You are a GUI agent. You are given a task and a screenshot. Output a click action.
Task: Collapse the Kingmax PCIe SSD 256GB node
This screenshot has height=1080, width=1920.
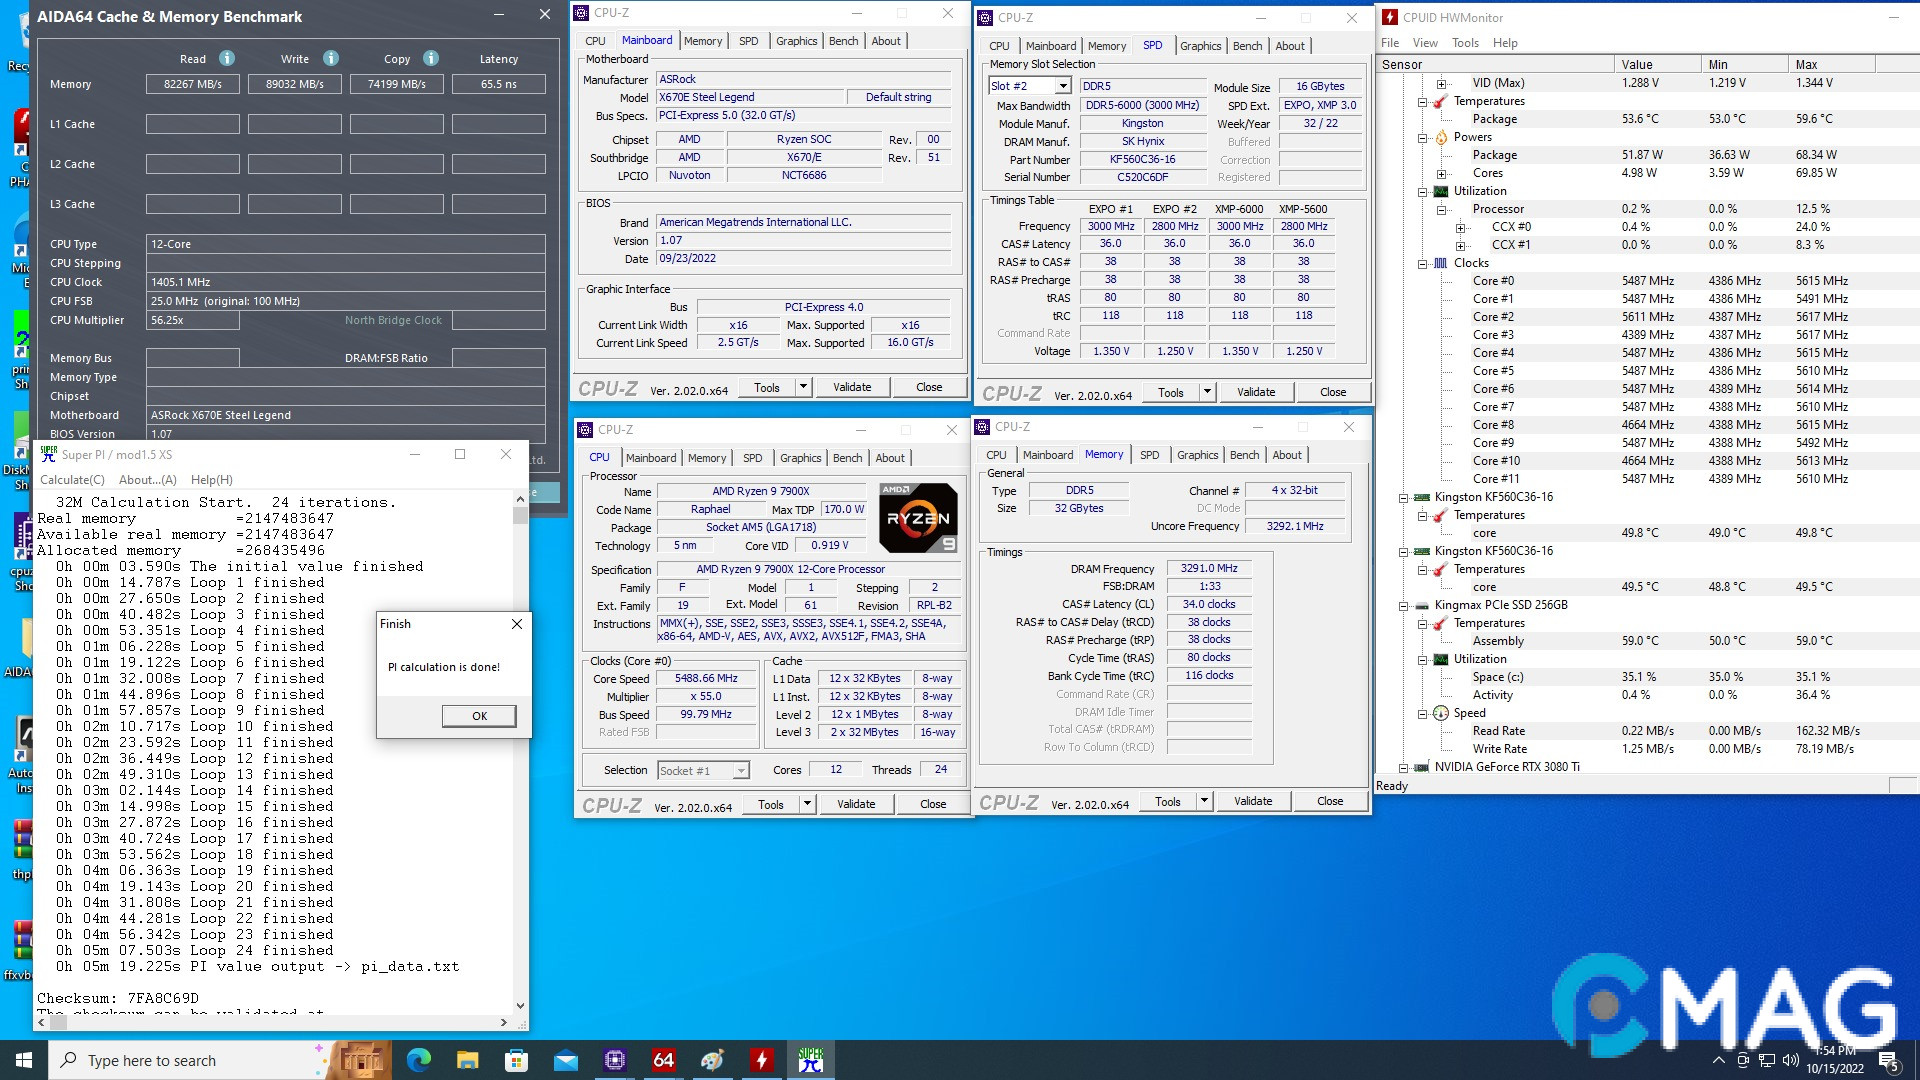tap(1403, 606)
